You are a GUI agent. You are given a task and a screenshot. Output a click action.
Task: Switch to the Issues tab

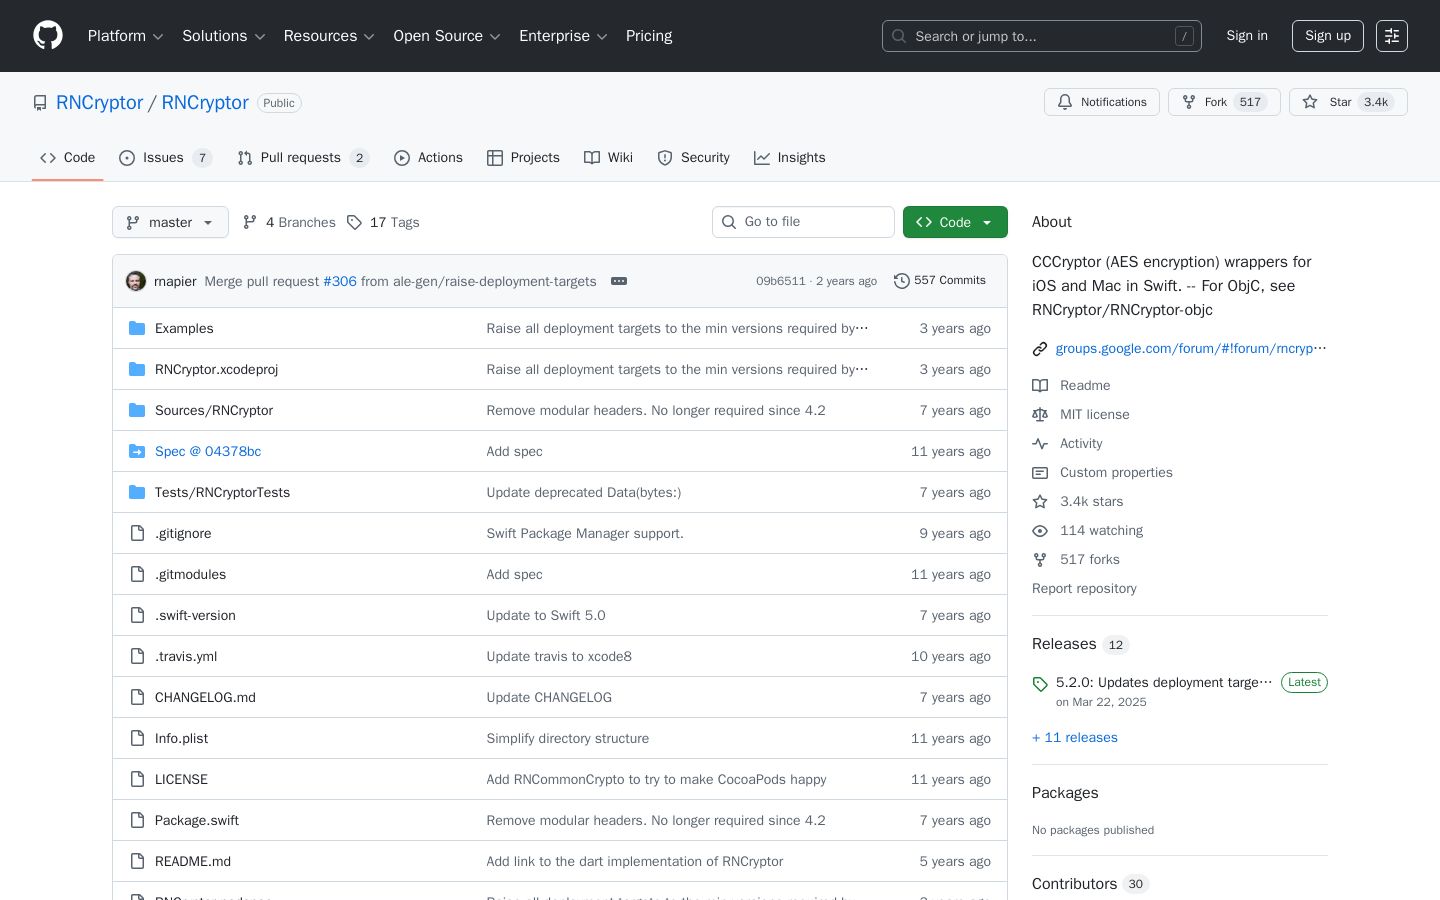pos(165,158)
